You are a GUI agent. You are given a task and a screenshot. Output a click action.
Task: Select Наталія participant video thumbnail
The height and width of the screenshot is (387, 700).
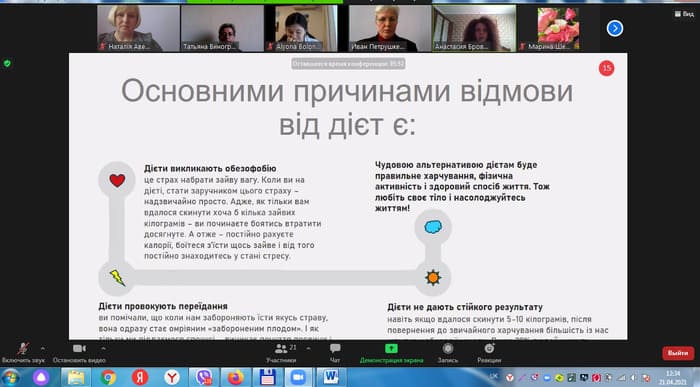(x=139, y=28)
